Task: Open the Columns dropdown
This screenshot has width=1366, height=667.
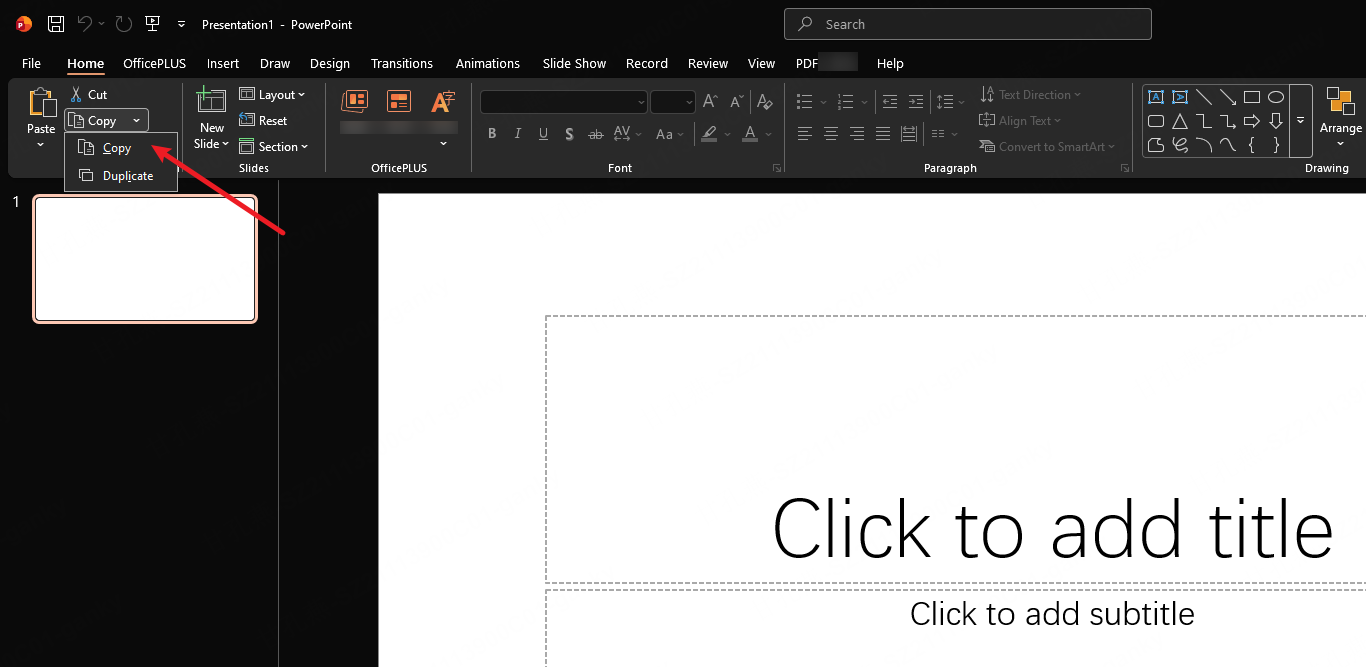Action: coord(945,134)
